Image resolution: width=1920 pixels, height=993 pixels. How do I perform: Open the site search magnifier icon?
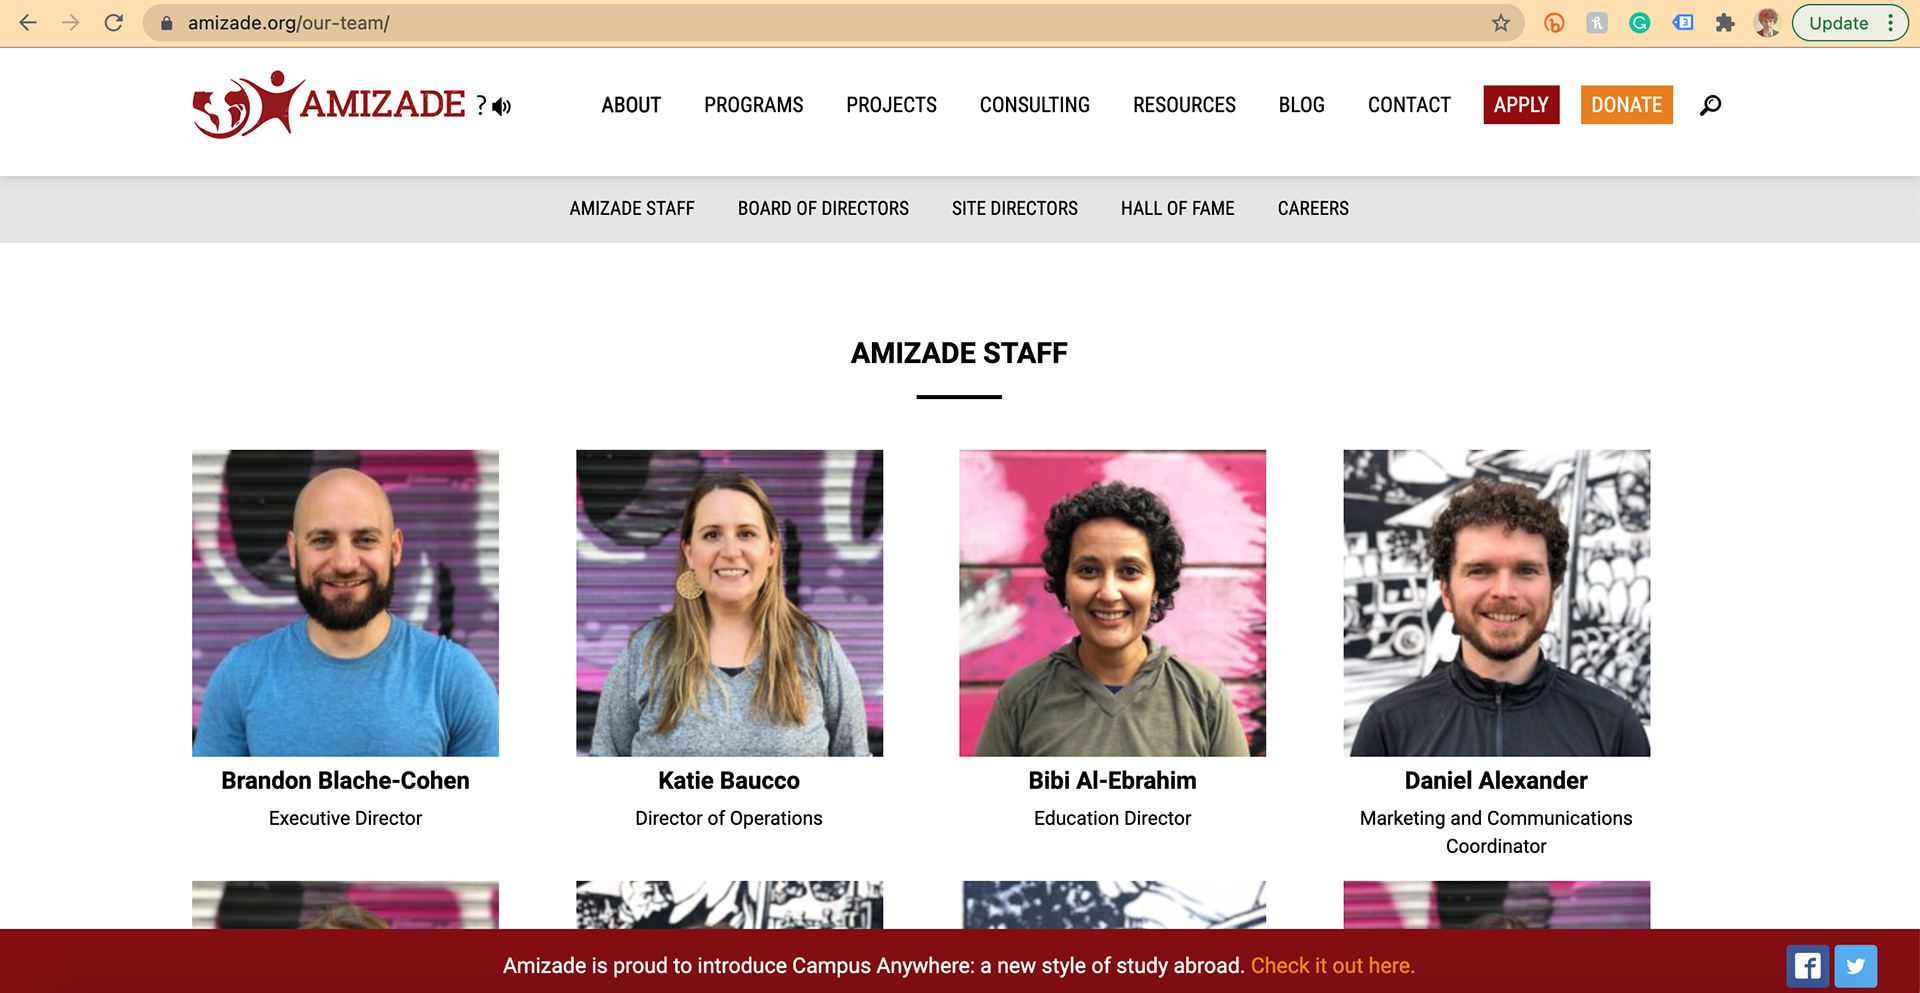click(x=1710, y=105)
